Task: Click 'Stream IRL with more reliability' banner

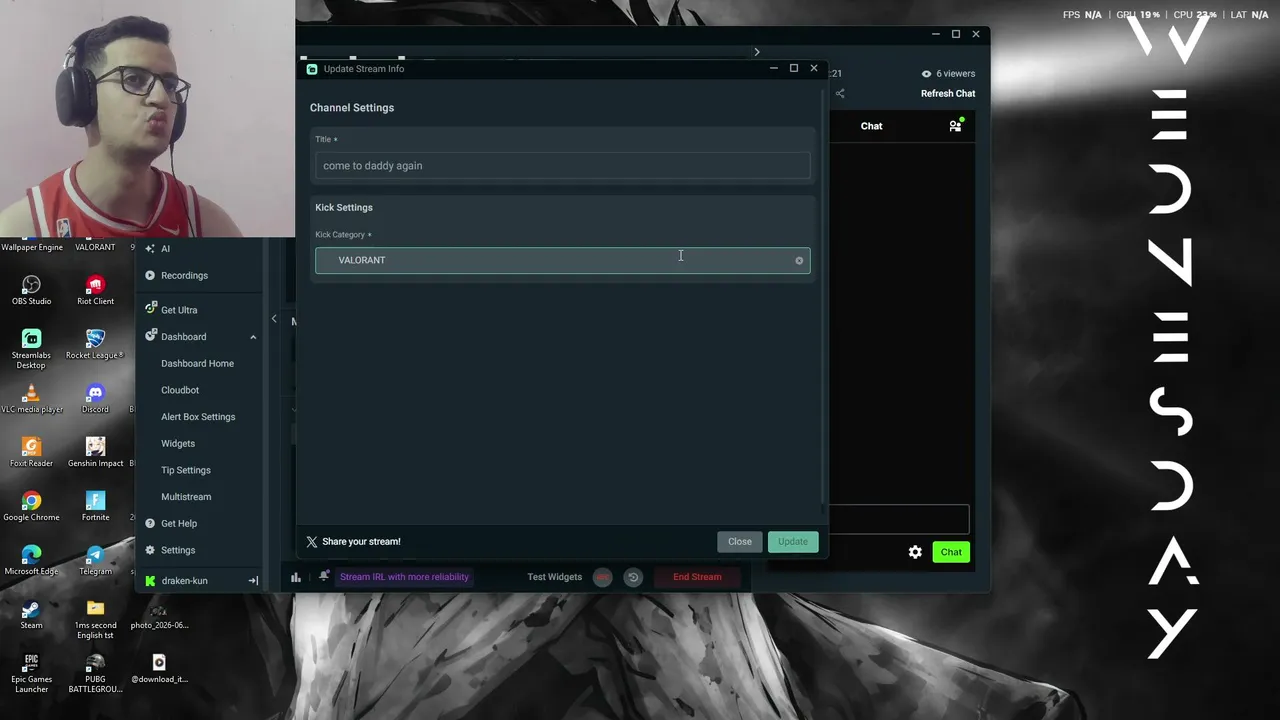Action: click(404, 577)
